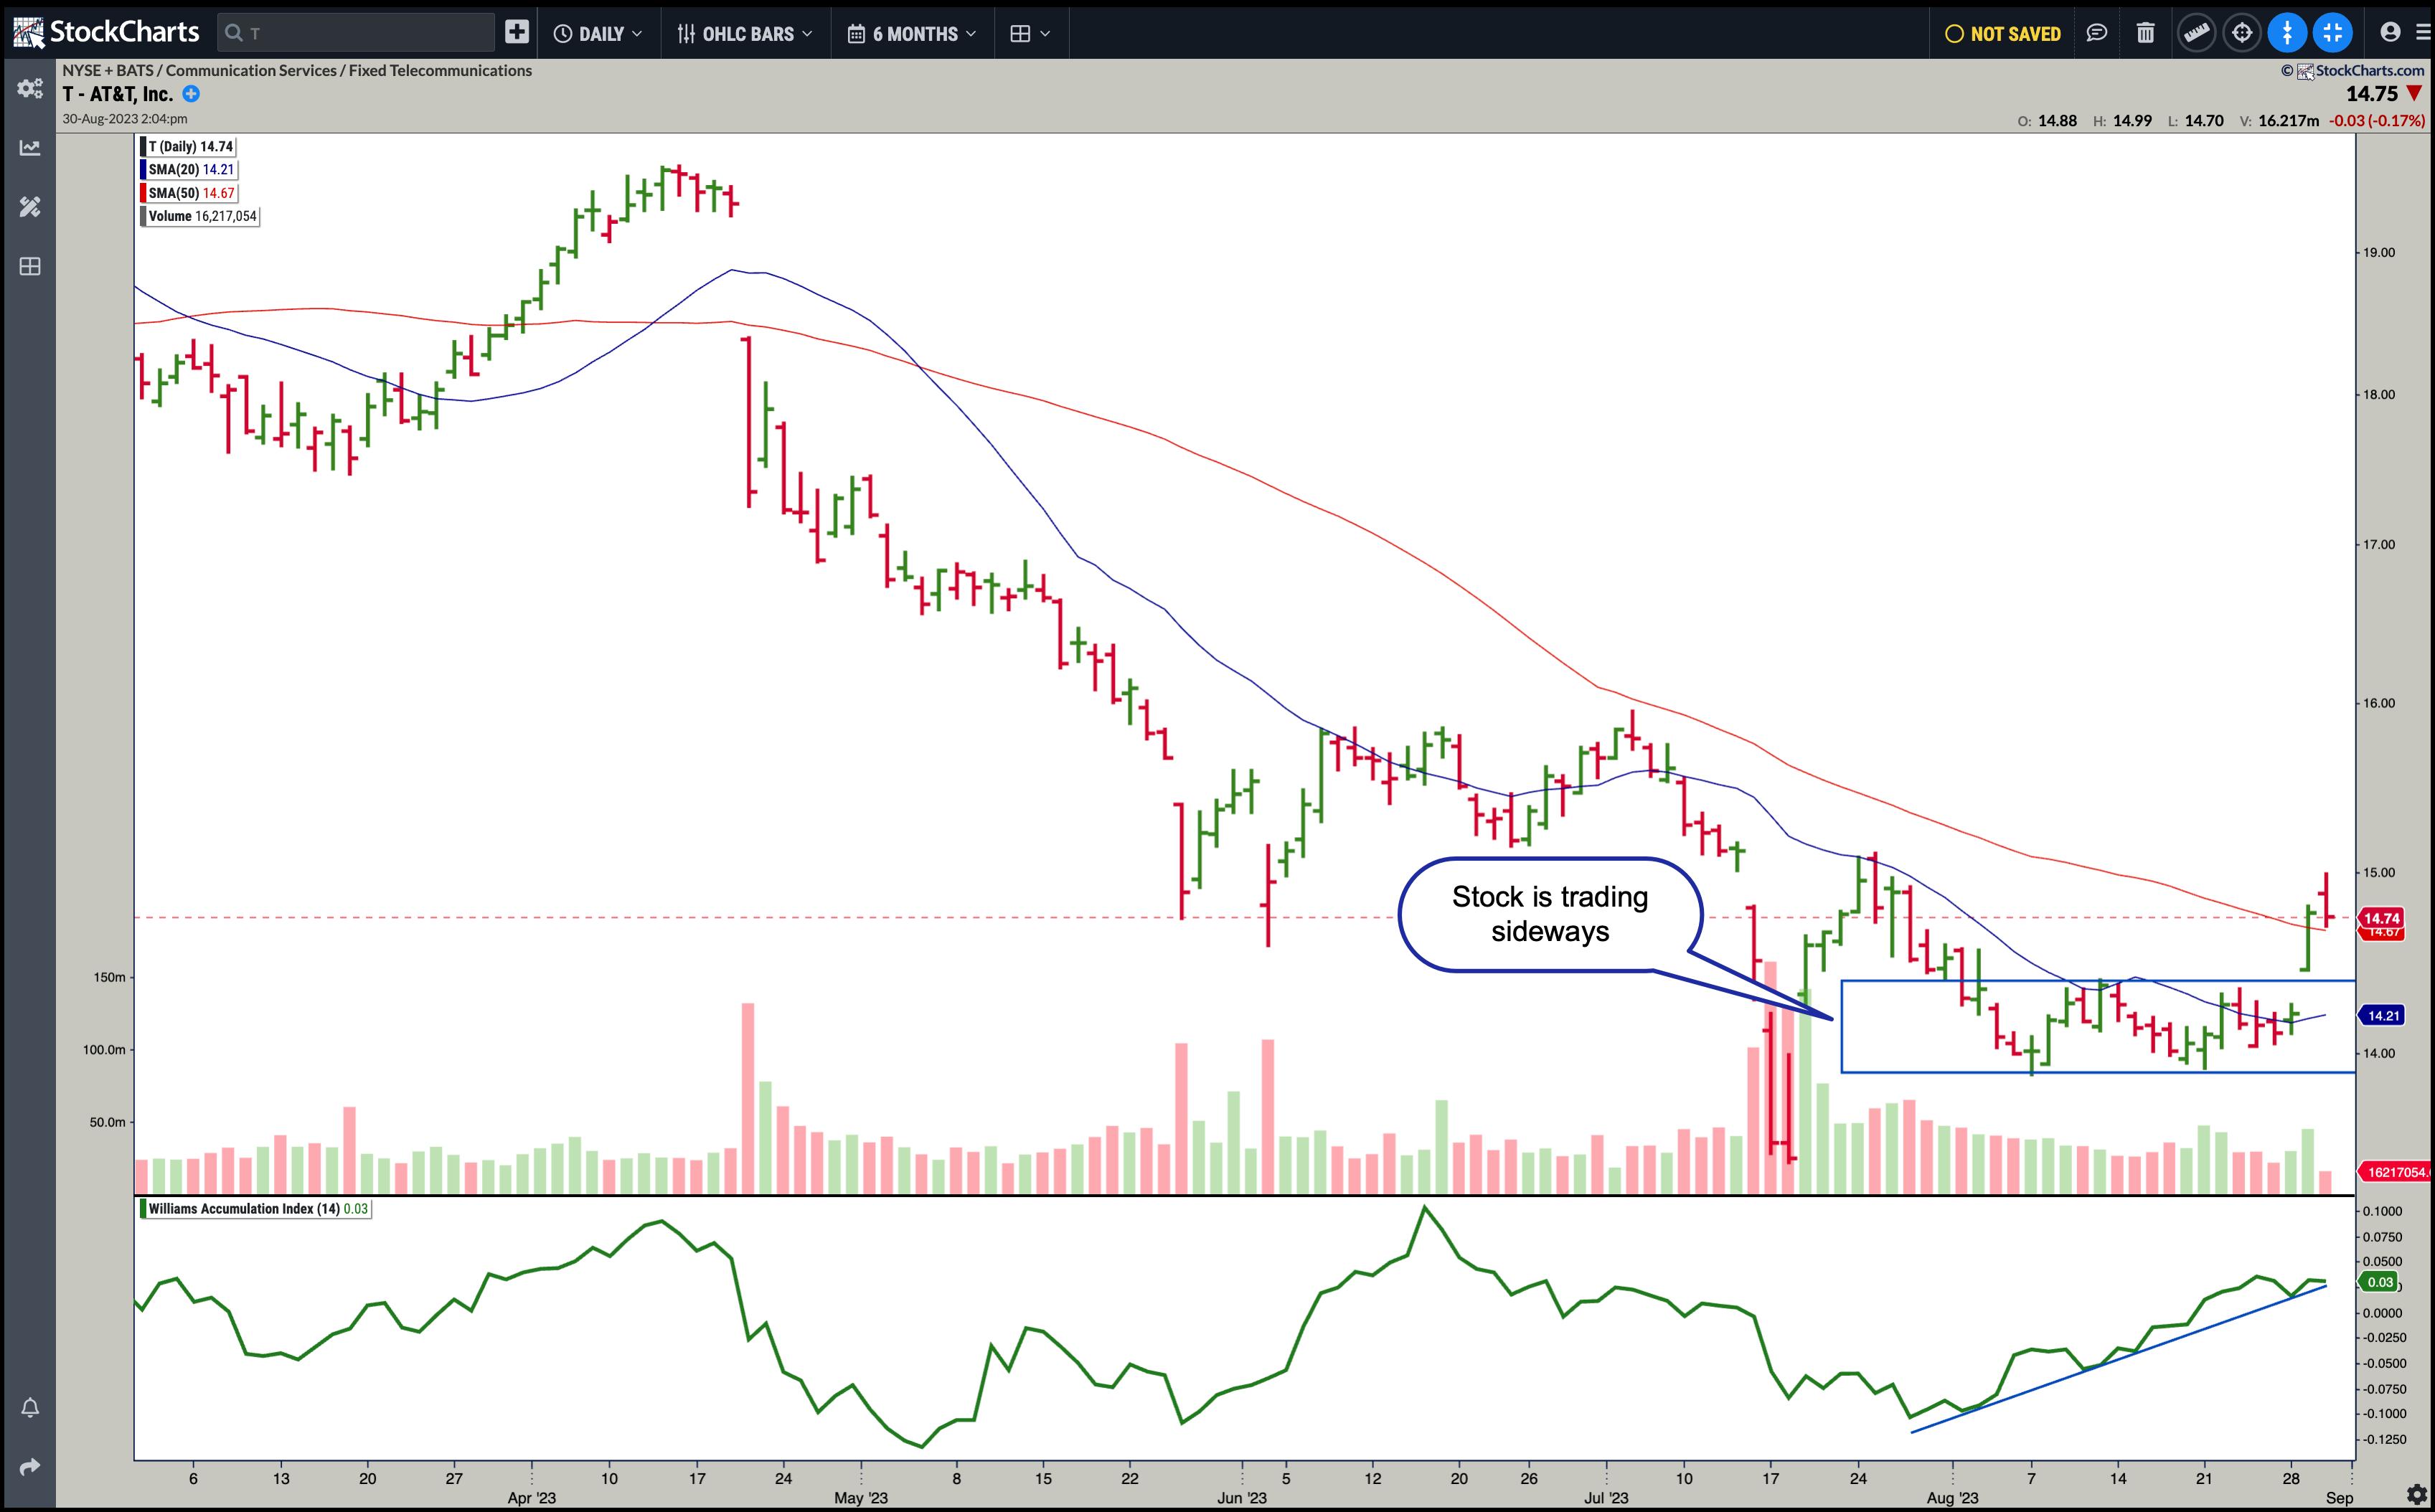Toggle the ruler measurement tool

2196,33
